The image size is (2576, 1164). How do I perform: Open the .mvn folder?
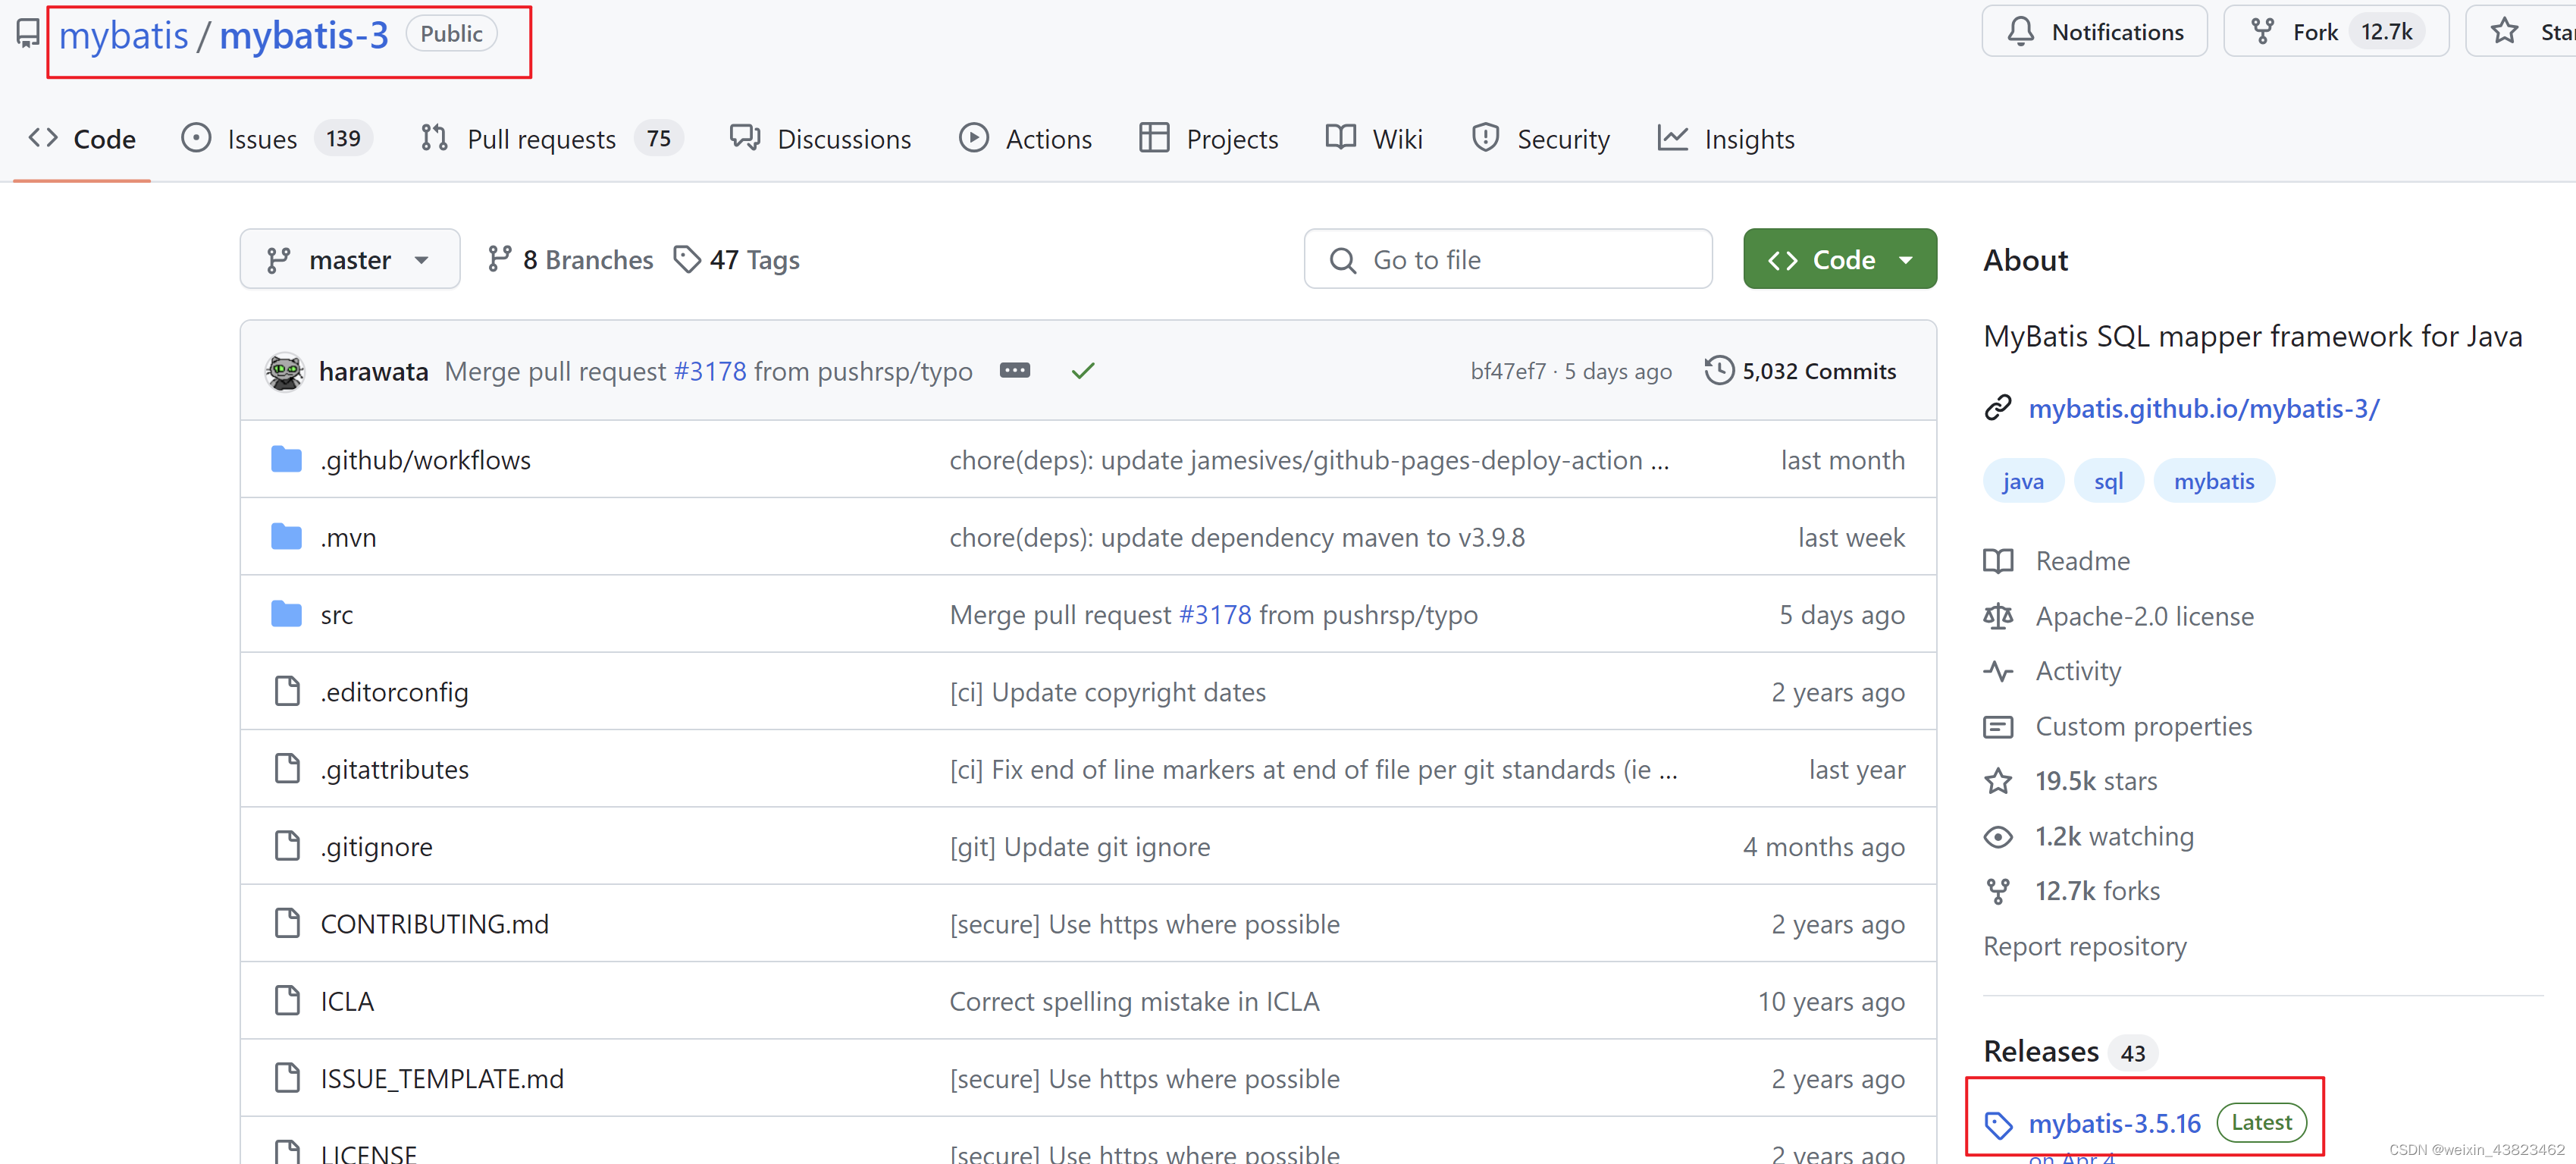click(348, 537)
